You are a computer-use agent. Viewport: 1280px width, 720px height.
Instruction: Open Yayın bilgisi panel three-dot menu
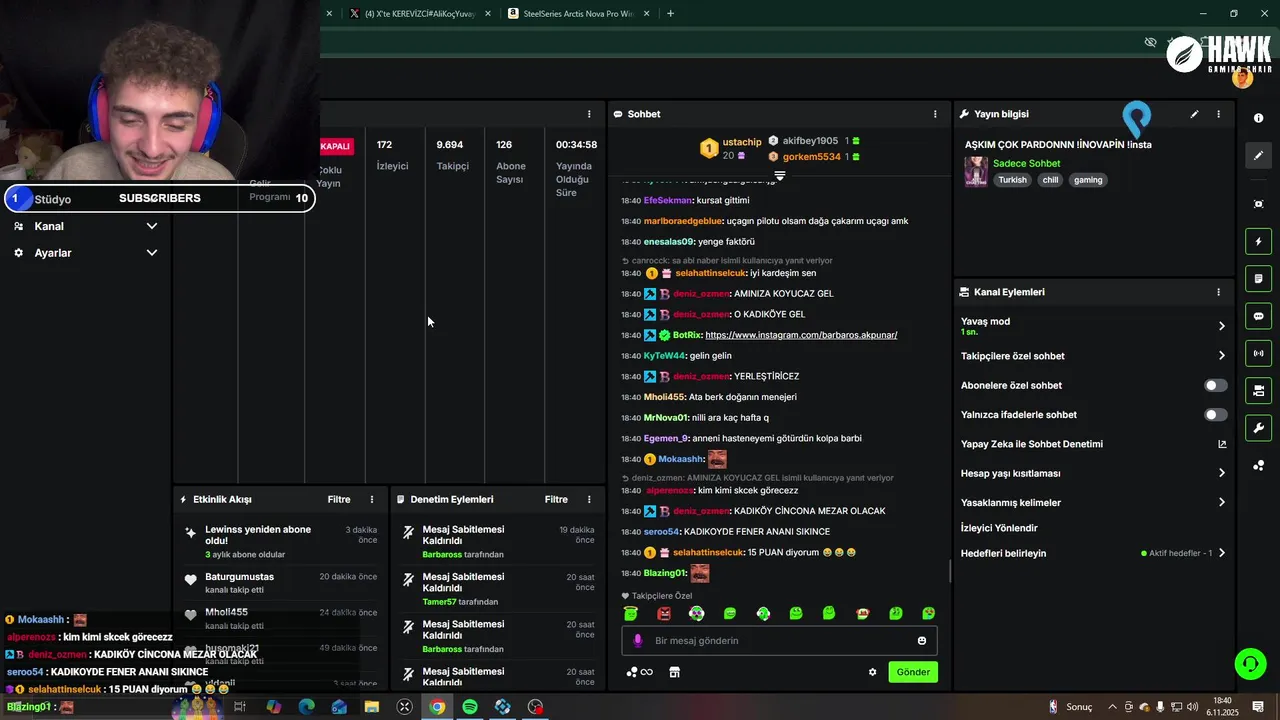pyautogui.click(x=1218, y=114)
